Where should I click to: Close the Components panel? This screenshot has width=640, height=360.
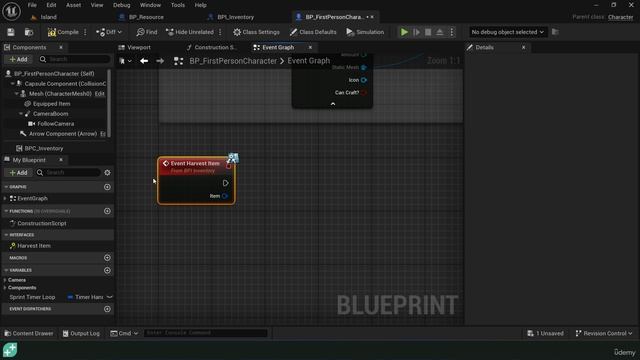tap(61, 47)
